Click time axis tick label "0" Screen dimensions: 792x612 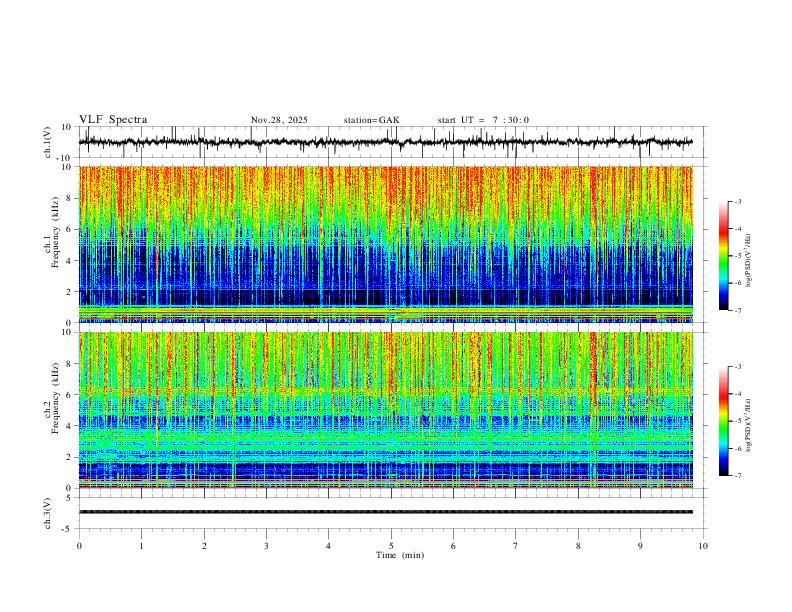click(x=79, y=546)
